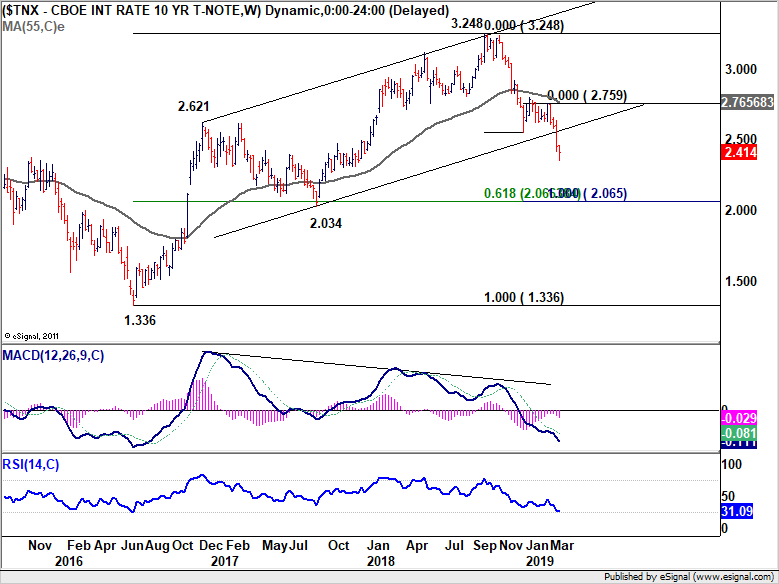Click the RSI(14,C) study label

[31, 464]
